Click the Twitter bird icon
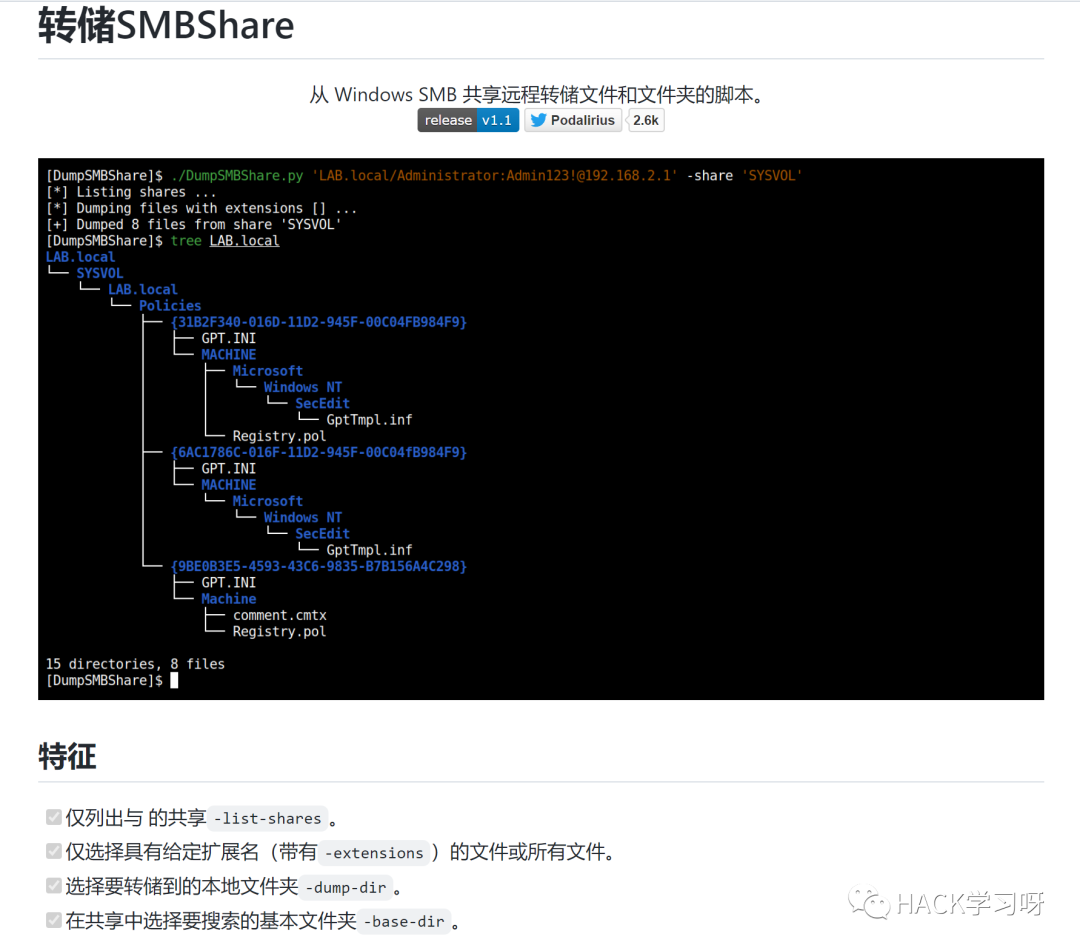Viewport: 1080px width, 951px height. pos(539,120)
